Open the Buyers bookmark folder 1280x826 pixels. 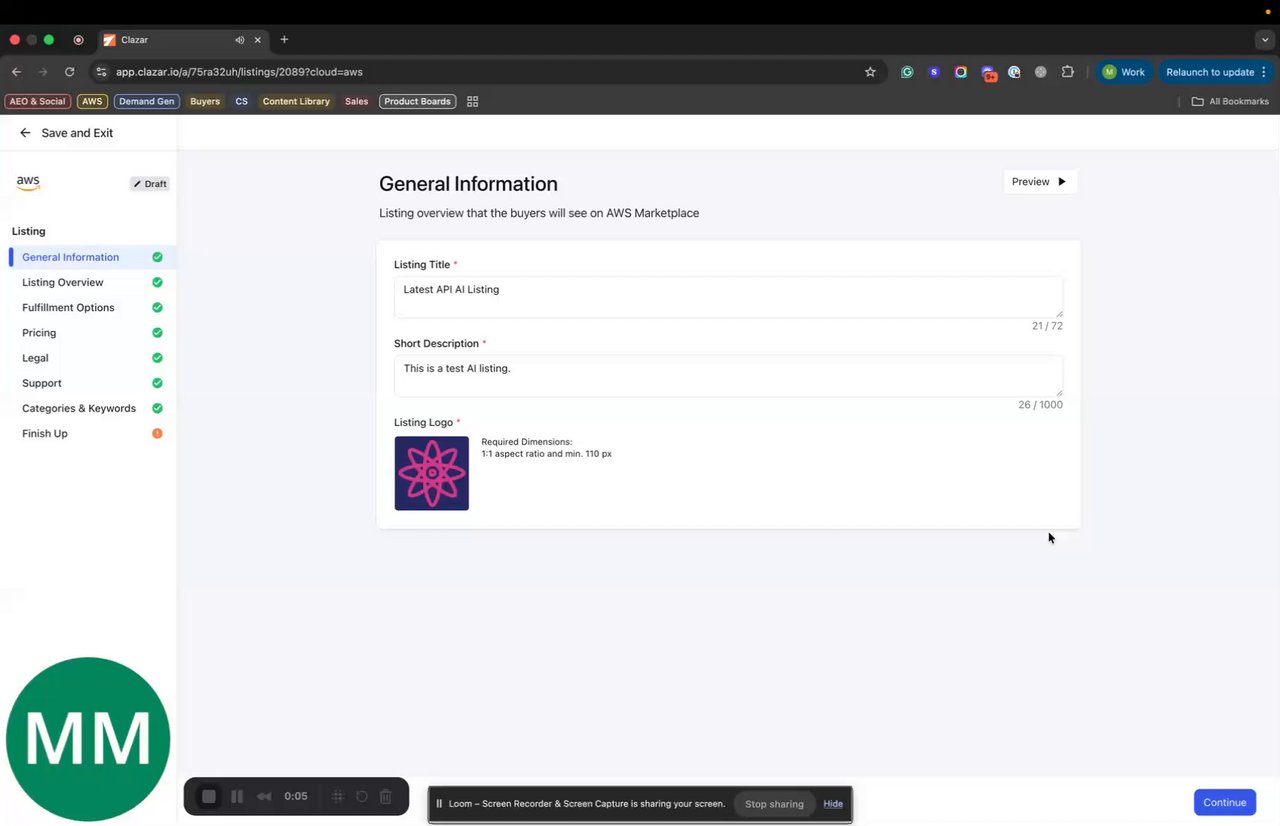[205, 101]
